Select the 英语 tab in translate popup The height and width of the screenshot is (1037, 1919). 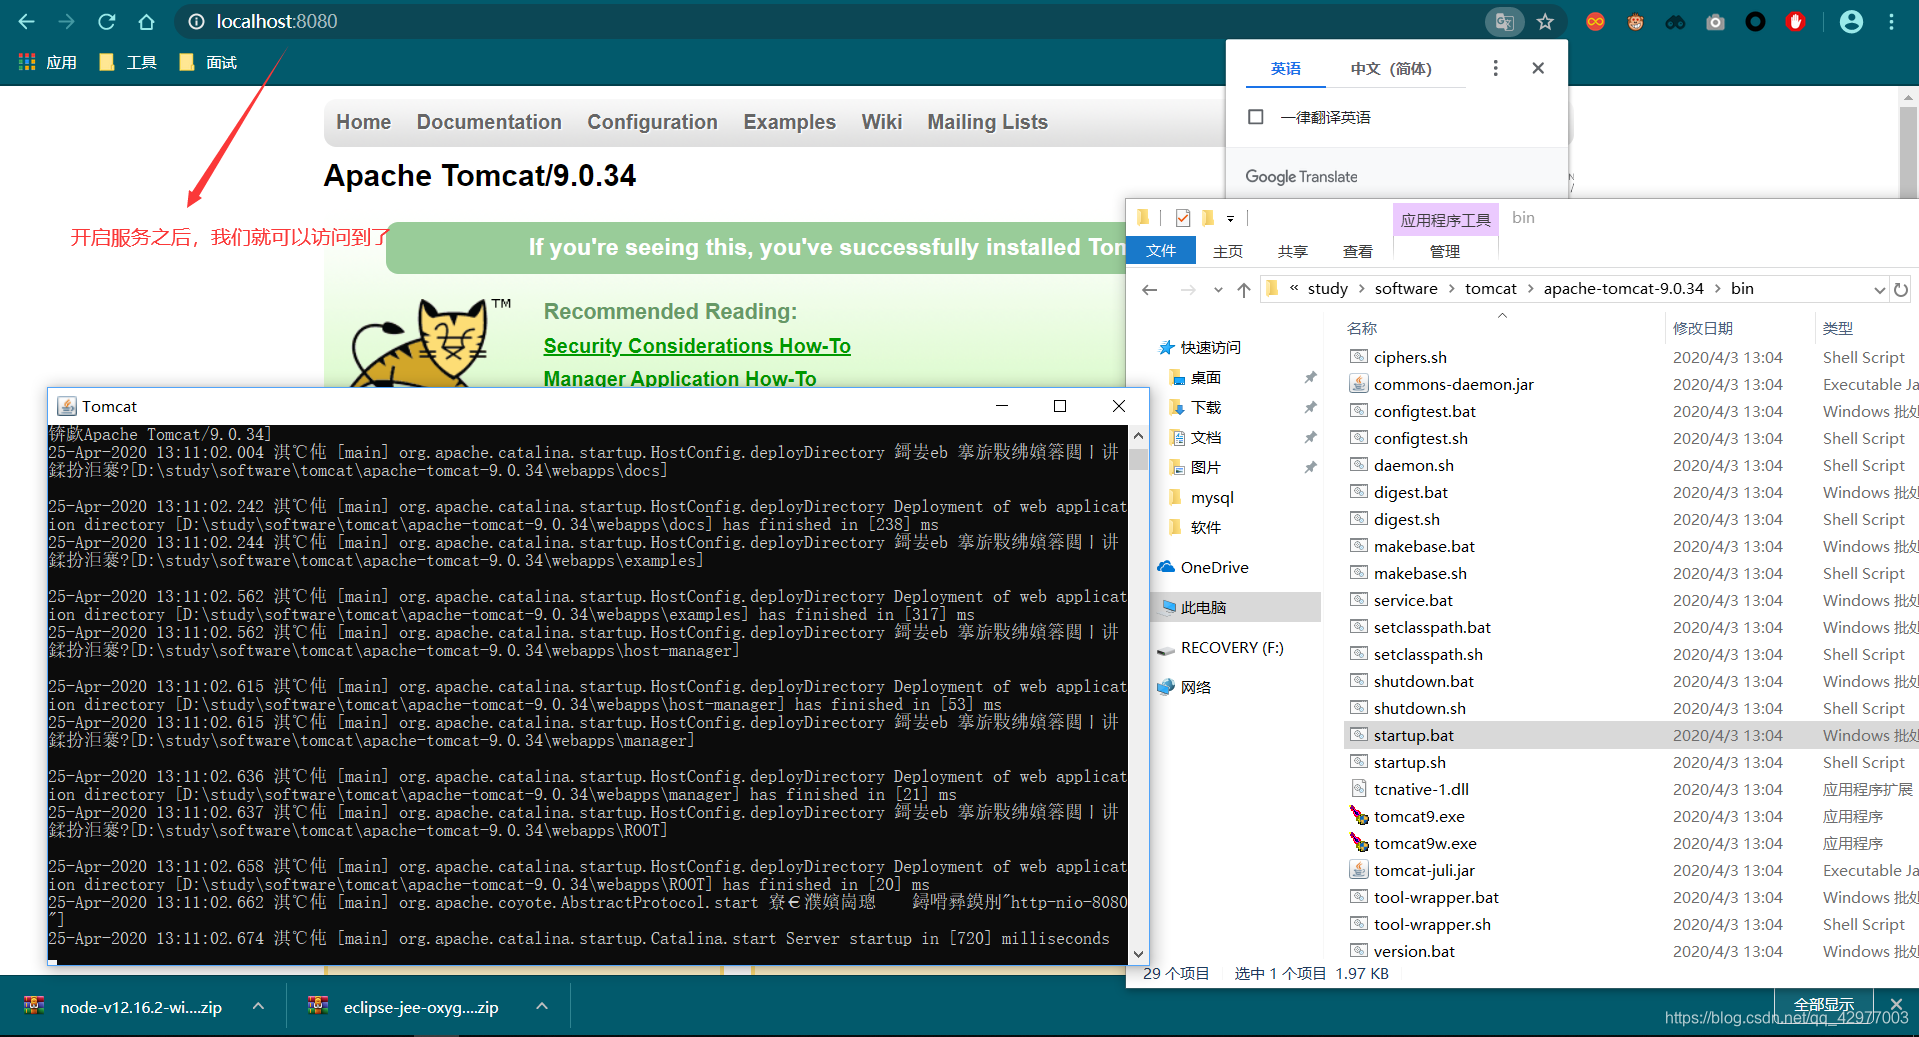(1286, 68)
